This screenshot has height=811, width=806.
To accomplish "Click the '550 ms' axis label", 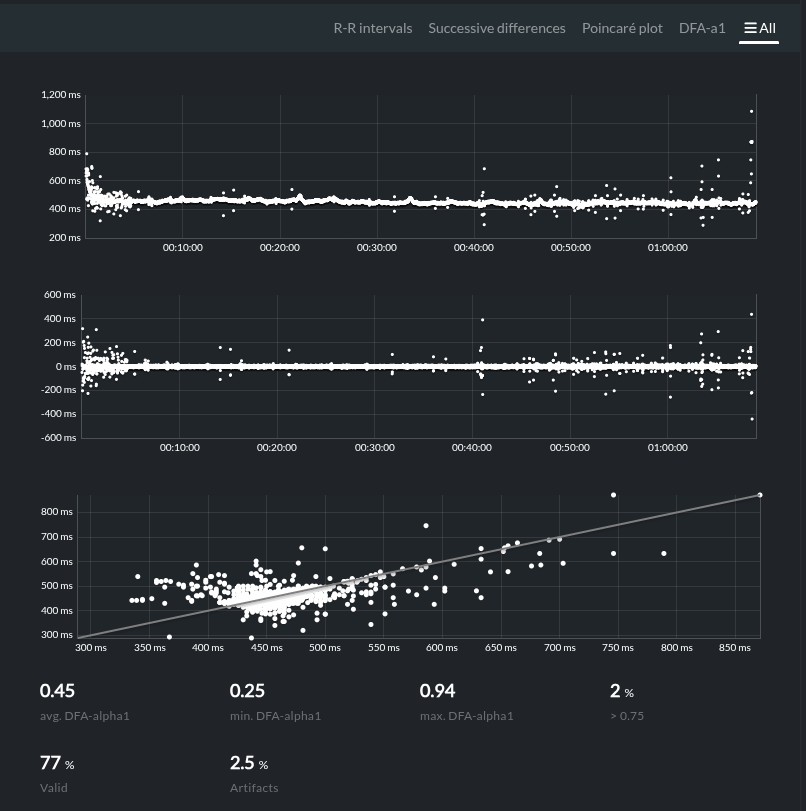I will (384, 648).
